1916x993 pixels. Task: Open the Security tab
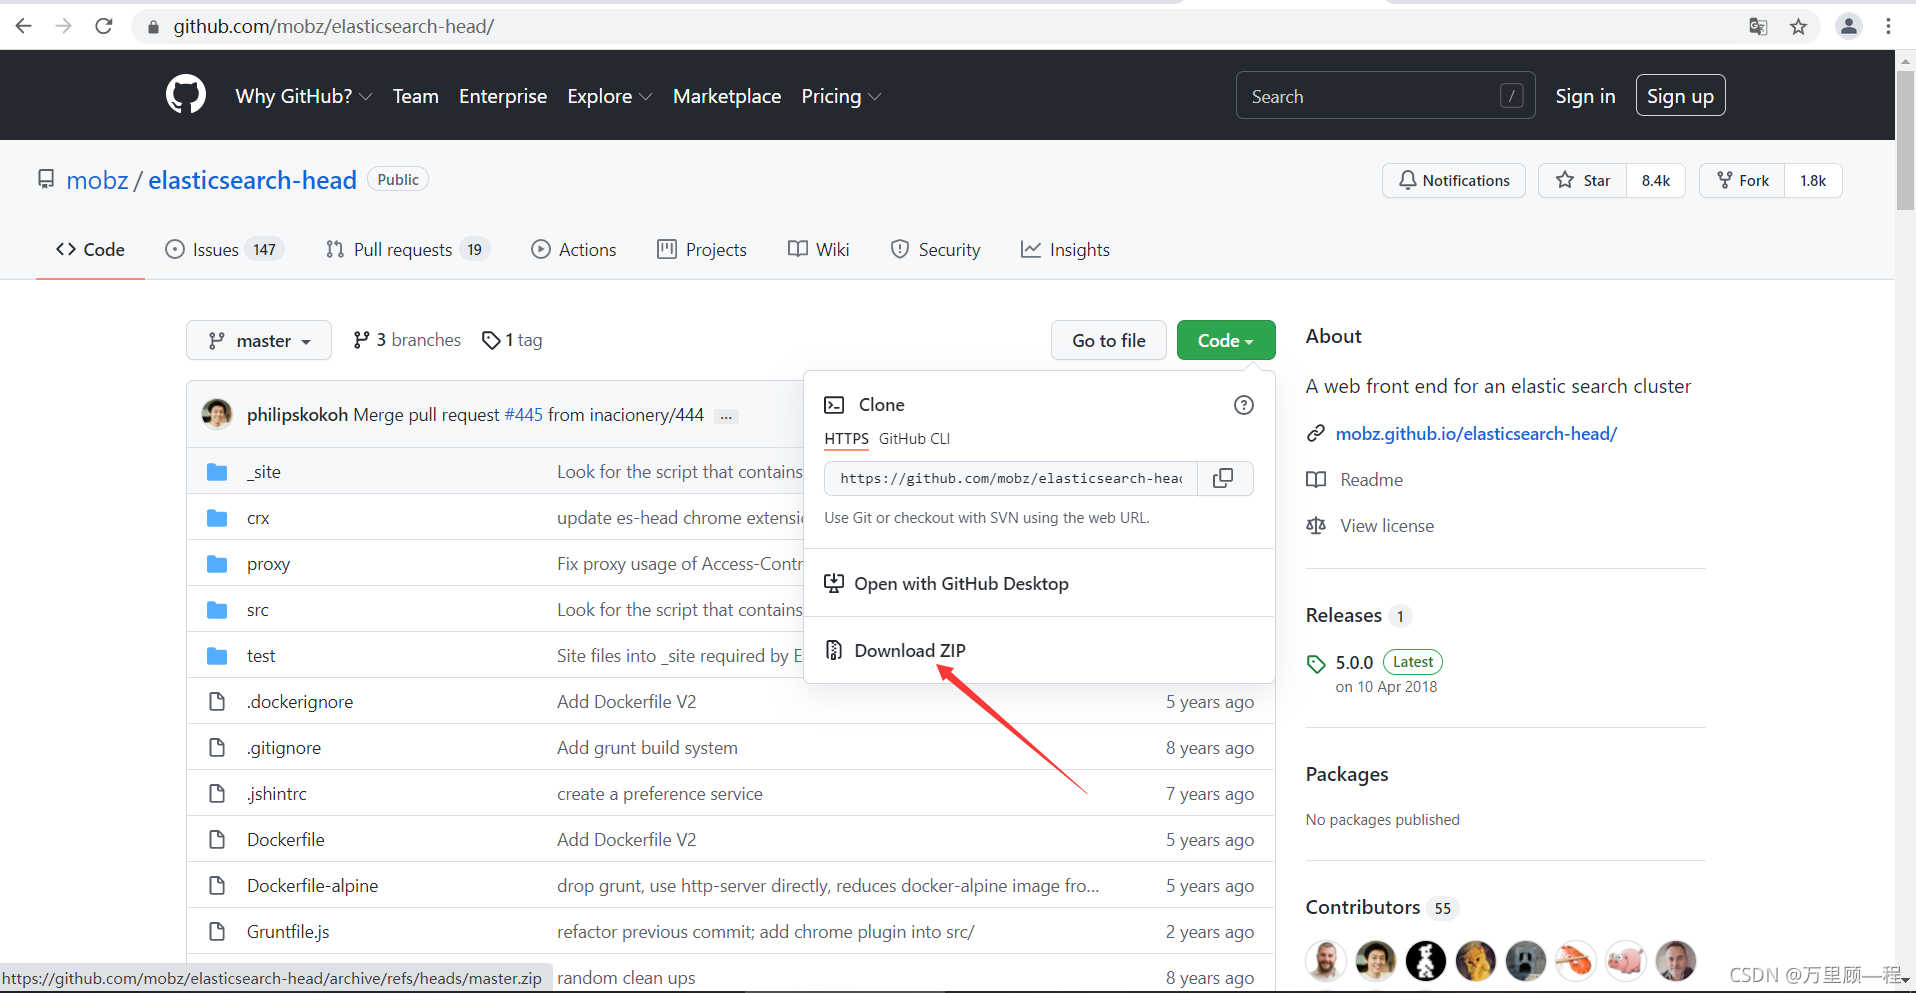coord(936,250)
